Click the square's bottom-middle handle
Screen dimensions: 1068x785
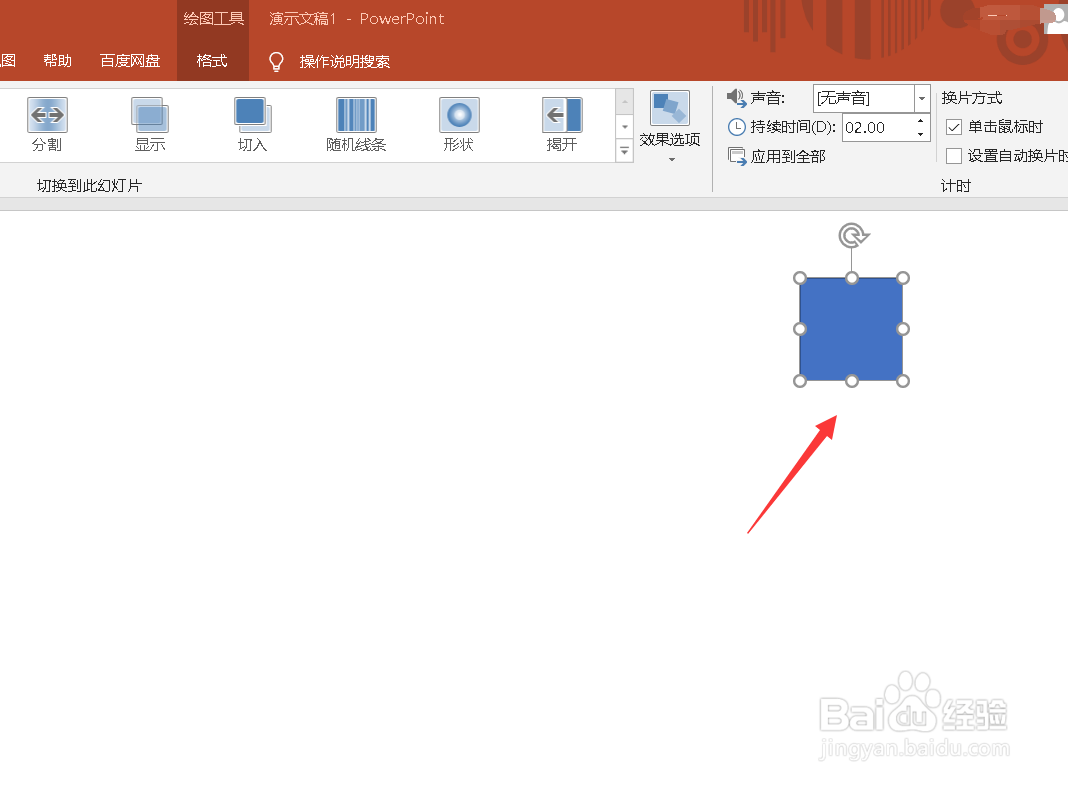click(x=852, y=381)
